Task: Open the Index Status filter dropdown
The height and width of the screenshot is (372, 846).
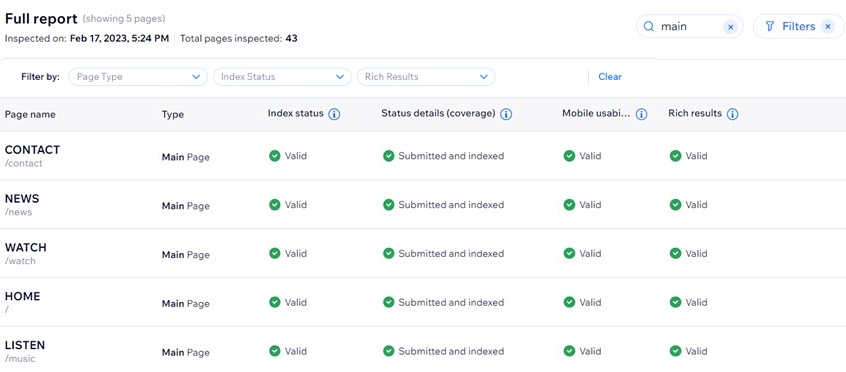Action: pos(282,77)
